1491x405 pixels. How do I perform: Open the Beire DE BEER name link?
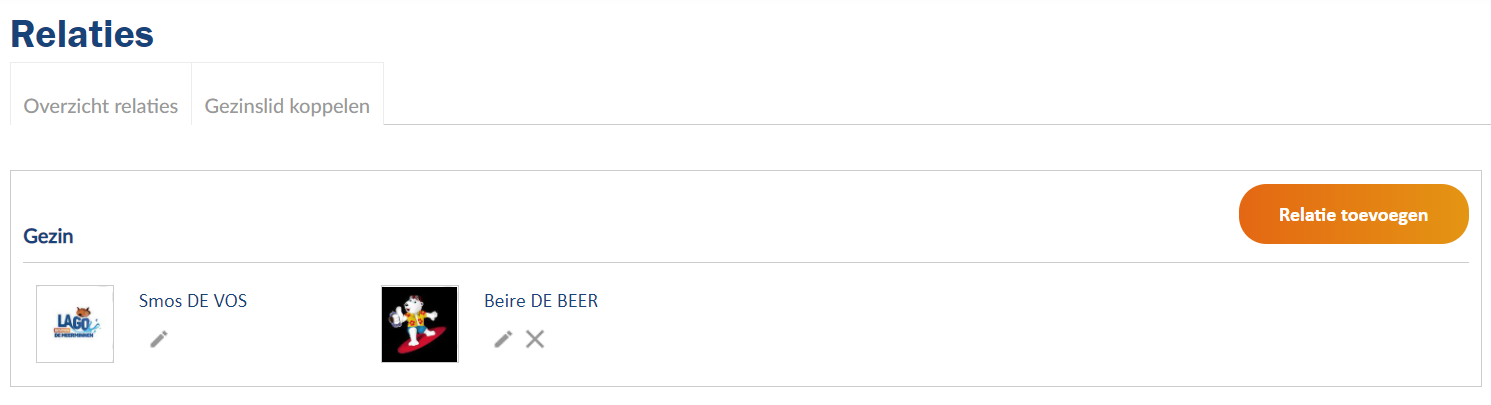coord(541,301)
